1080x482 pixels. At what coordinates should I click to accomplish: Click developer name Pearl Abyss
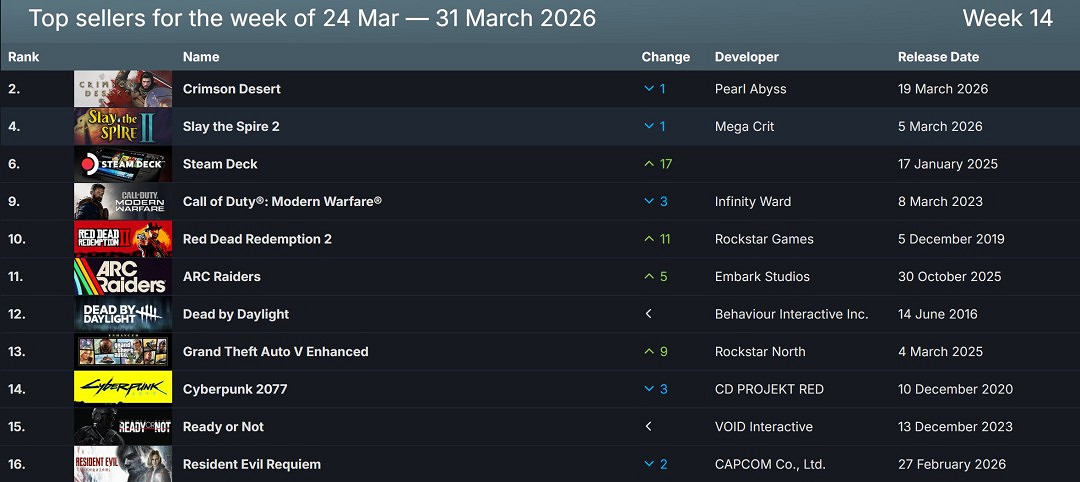point(751,89)
